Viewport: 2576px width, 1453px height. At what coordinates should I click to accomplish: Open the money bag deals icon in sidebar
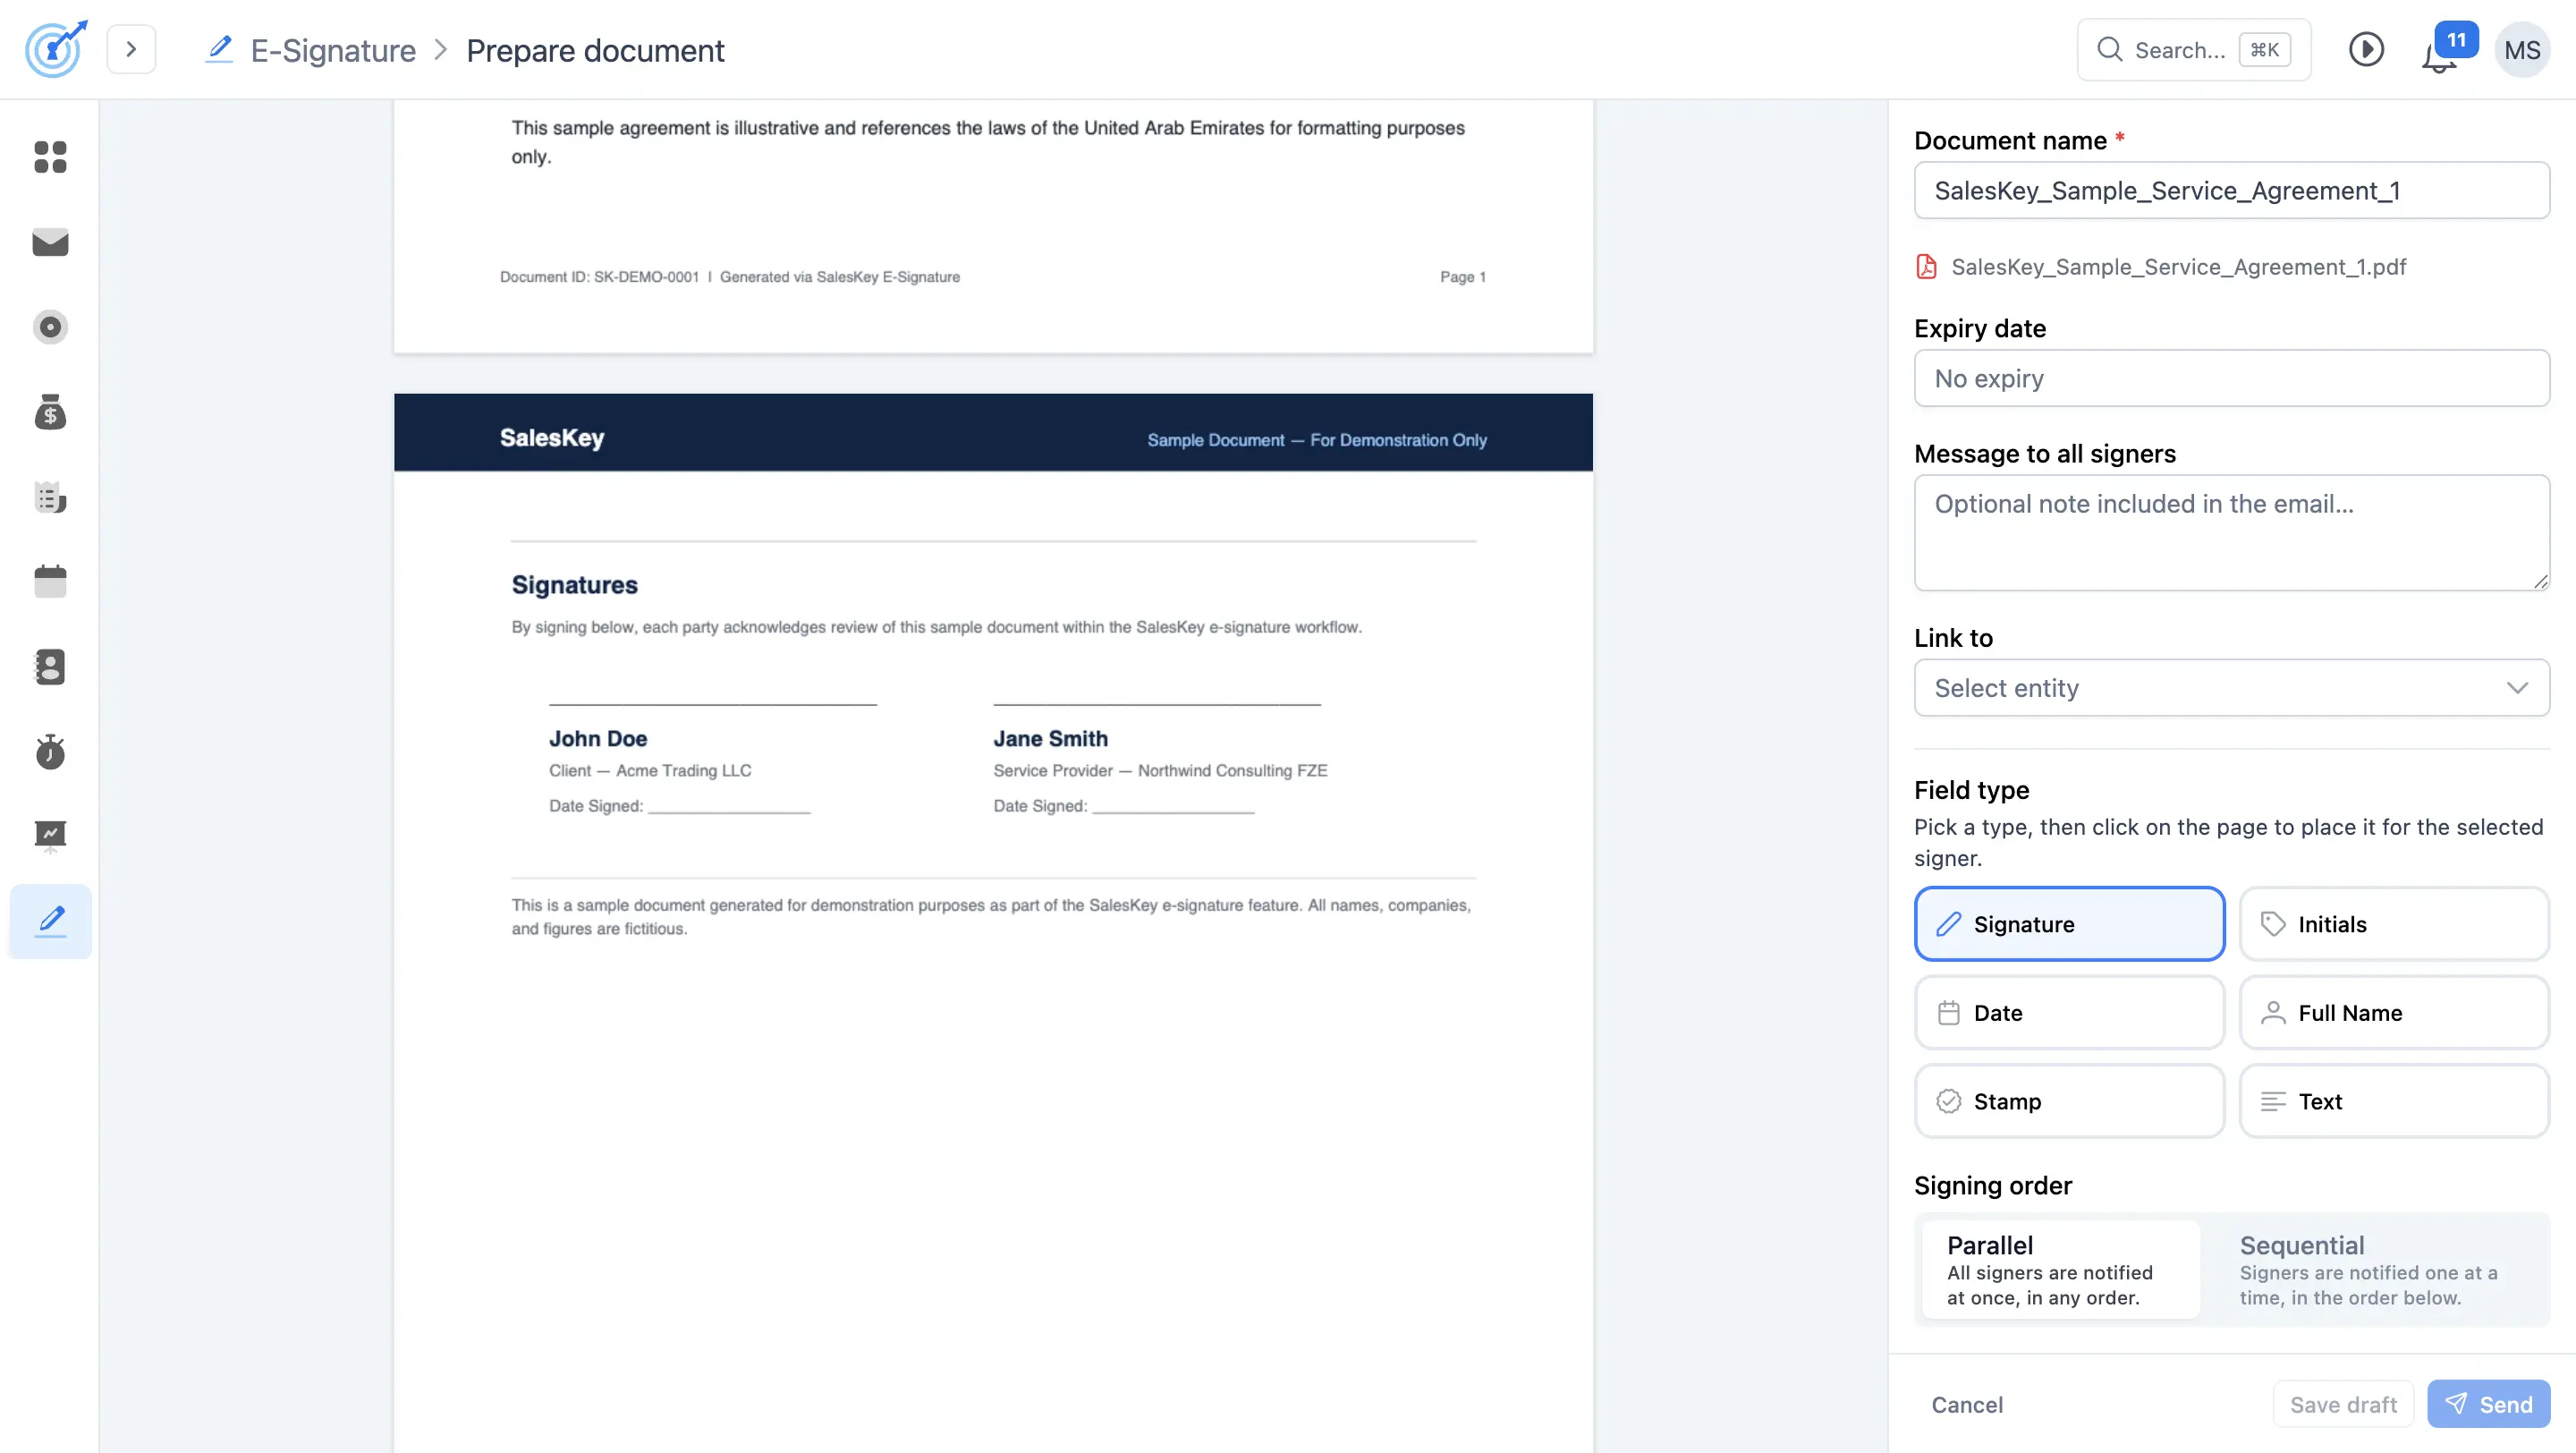pyautogui.click(x=50, y=412)
